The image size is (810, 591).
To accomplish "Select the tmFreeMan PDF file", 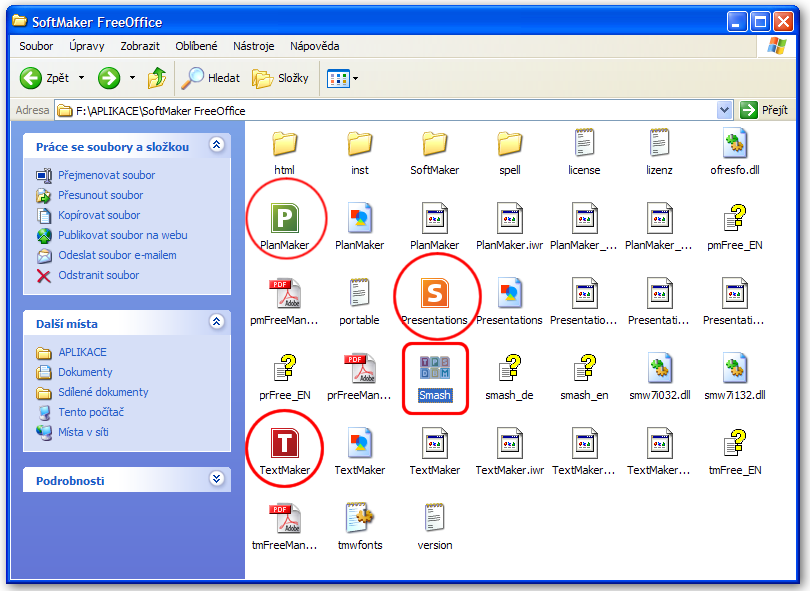I will pyautogui.click(x=284, y=526).
